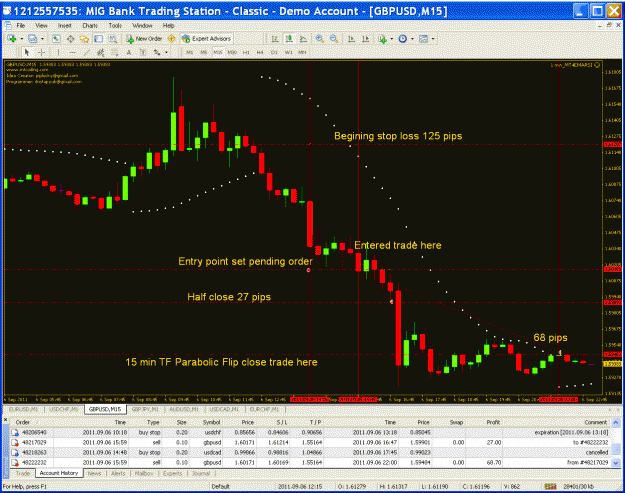Click the Expert Advisors button
625x493 pixels.
[x=206, y=39]
